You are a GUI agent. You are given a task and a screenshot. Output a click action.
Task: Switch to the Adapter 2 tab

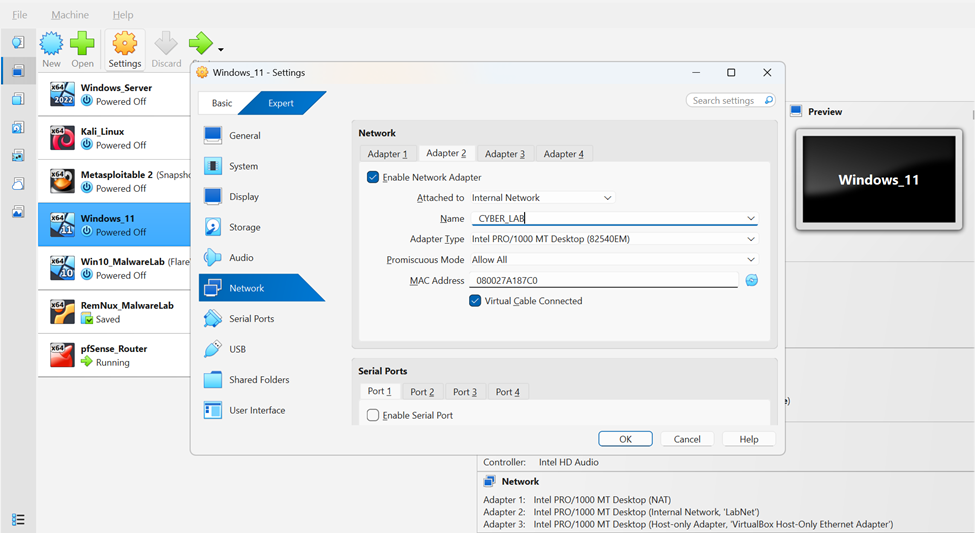[x=446, y=153]
